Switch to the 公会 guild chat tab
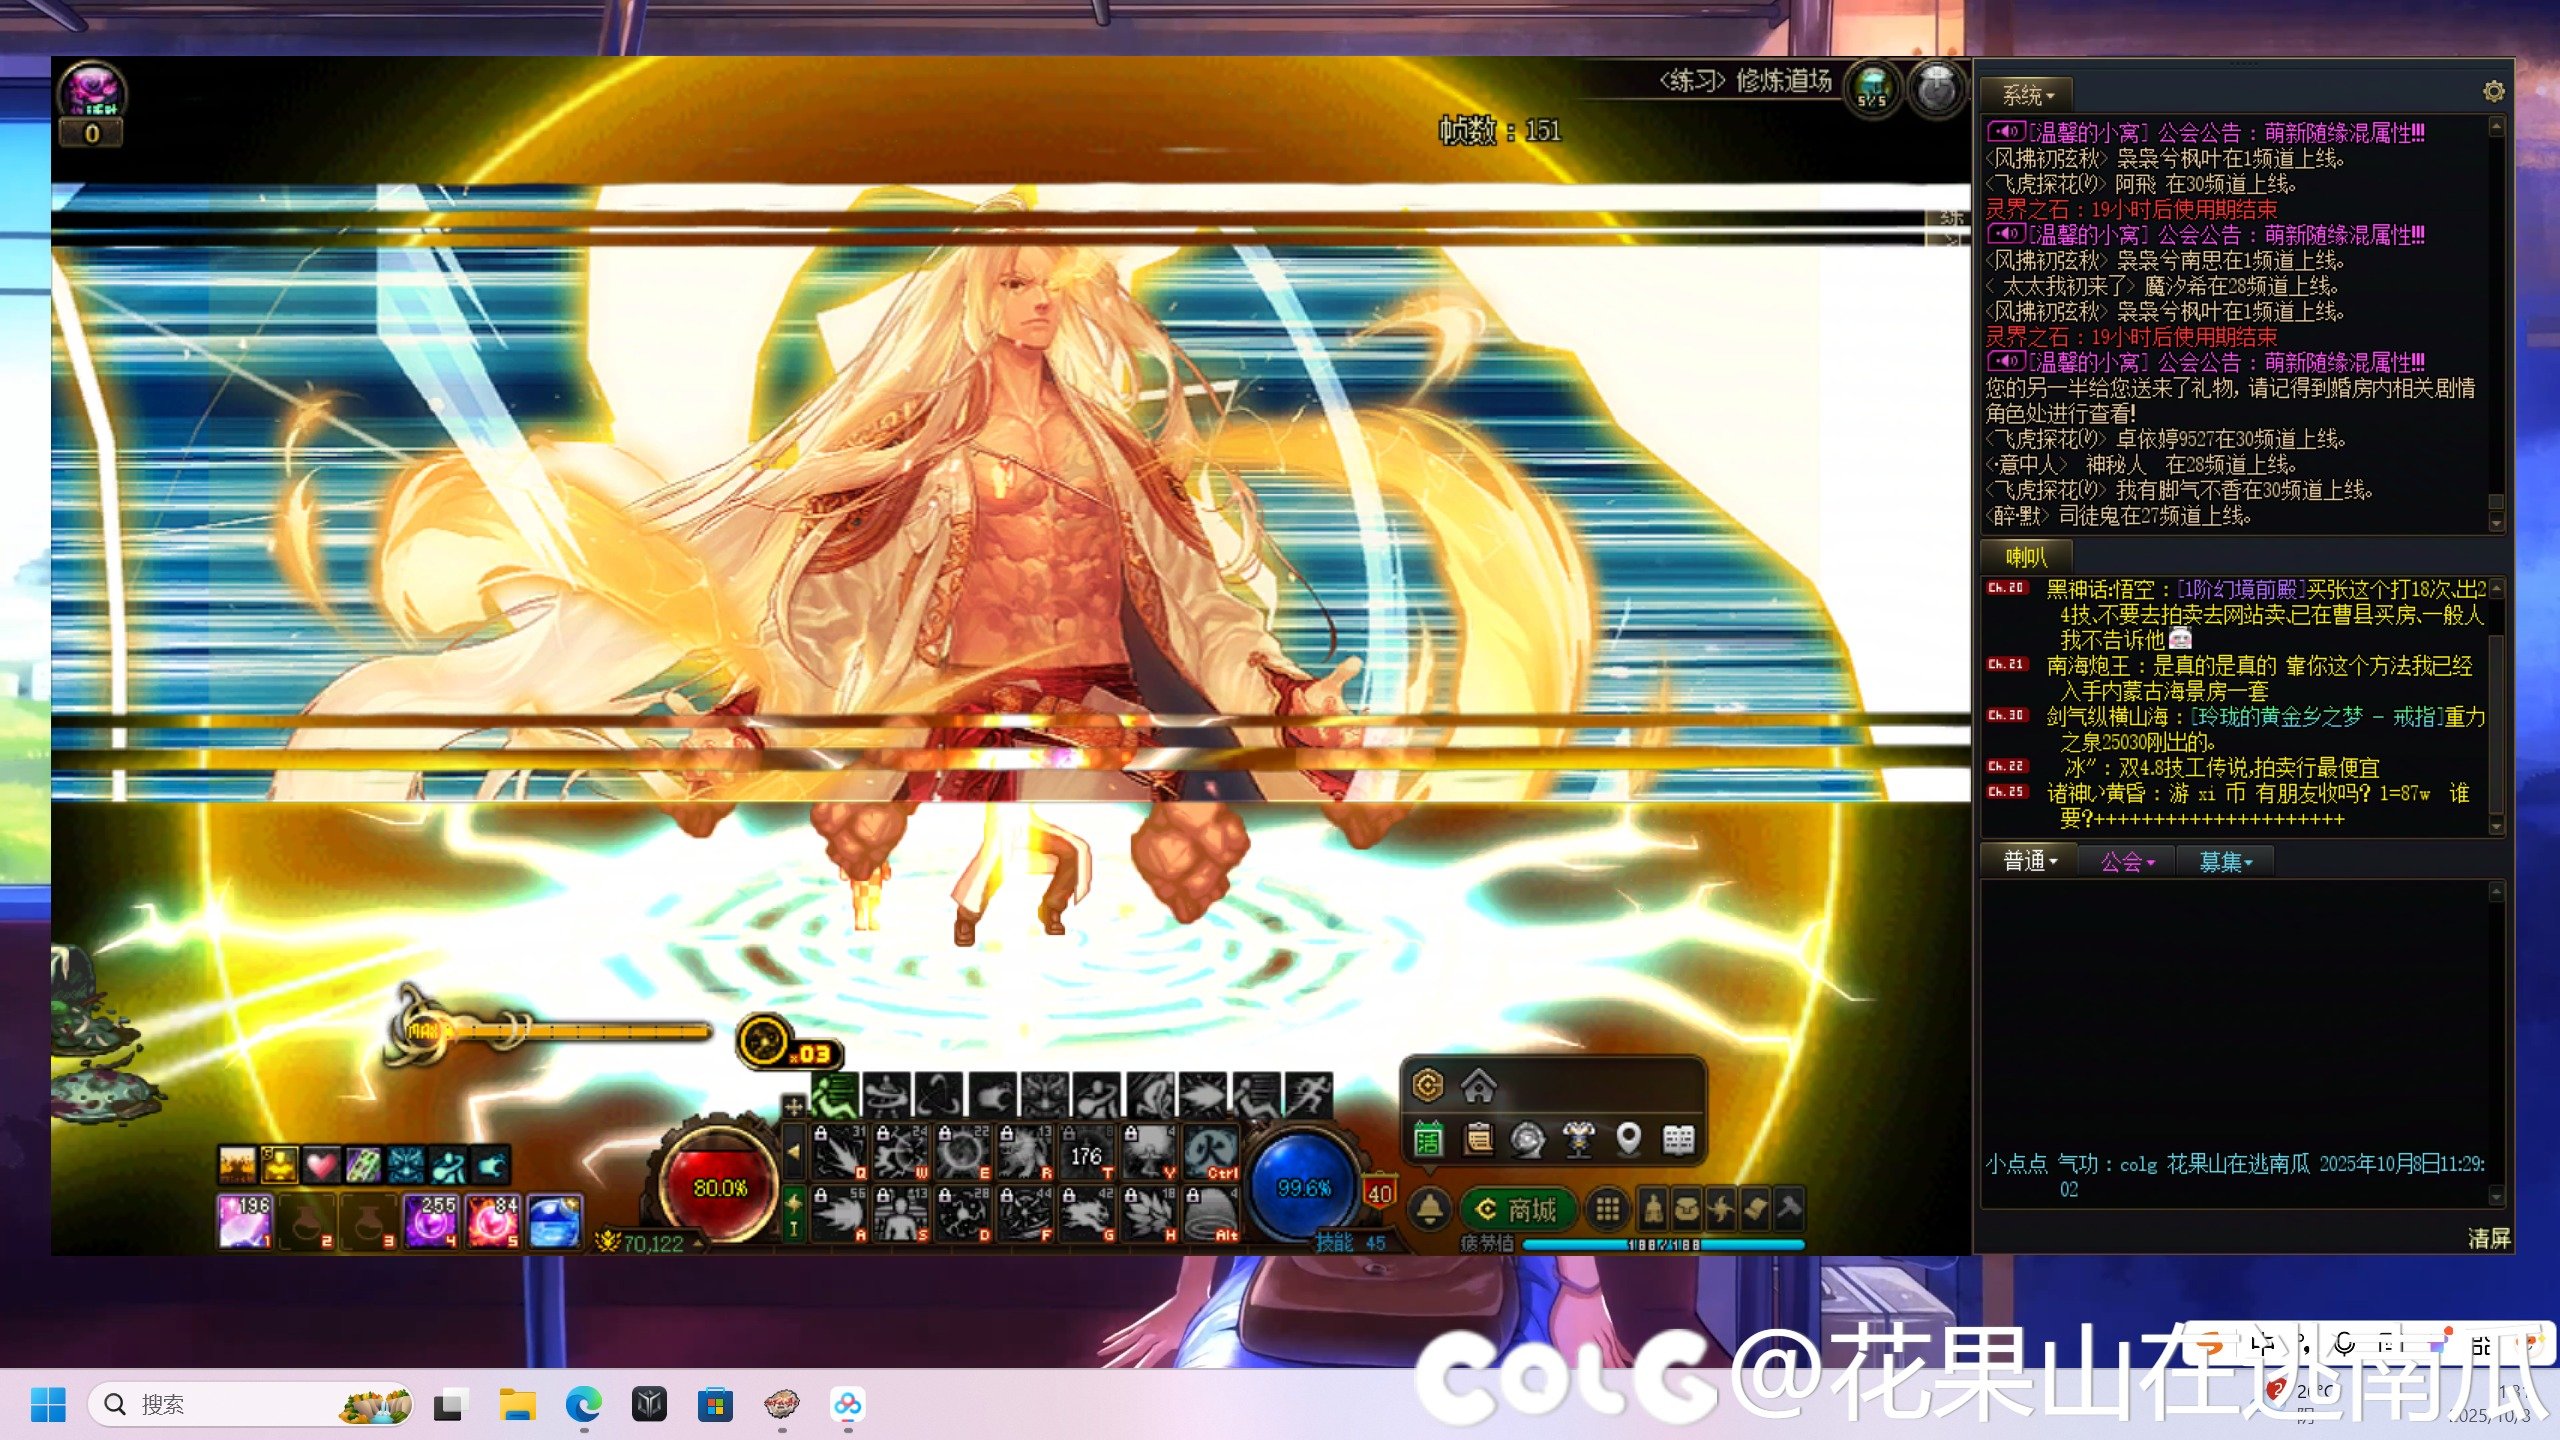Screen dimensions: 2560x1440 point(2127,861)
